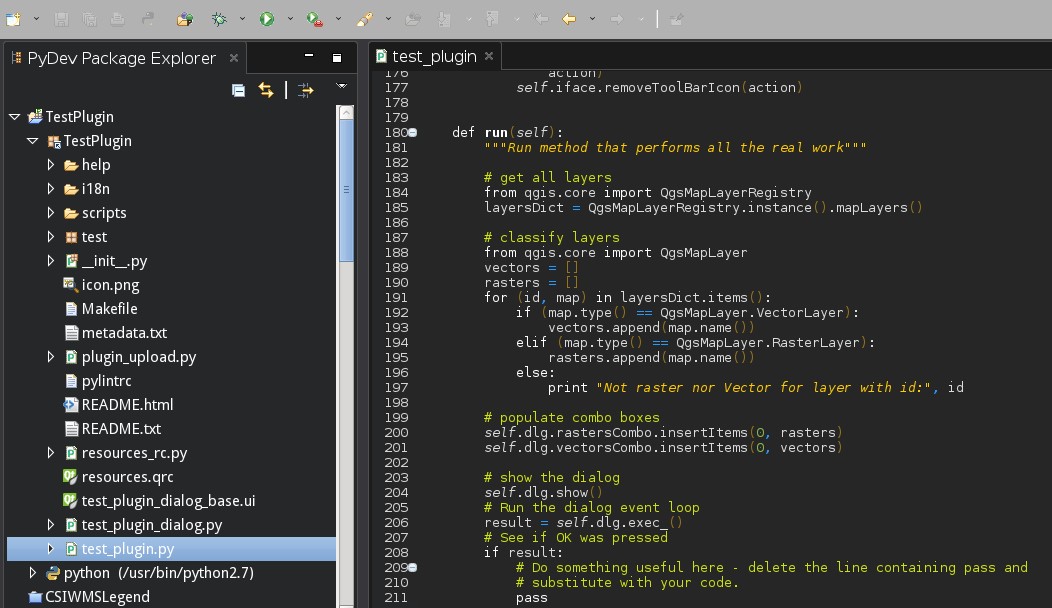Viewport: 1052px width, 608px height.
Task: Click the Save icon in the toolbar
Action: (x=62, y=19)
